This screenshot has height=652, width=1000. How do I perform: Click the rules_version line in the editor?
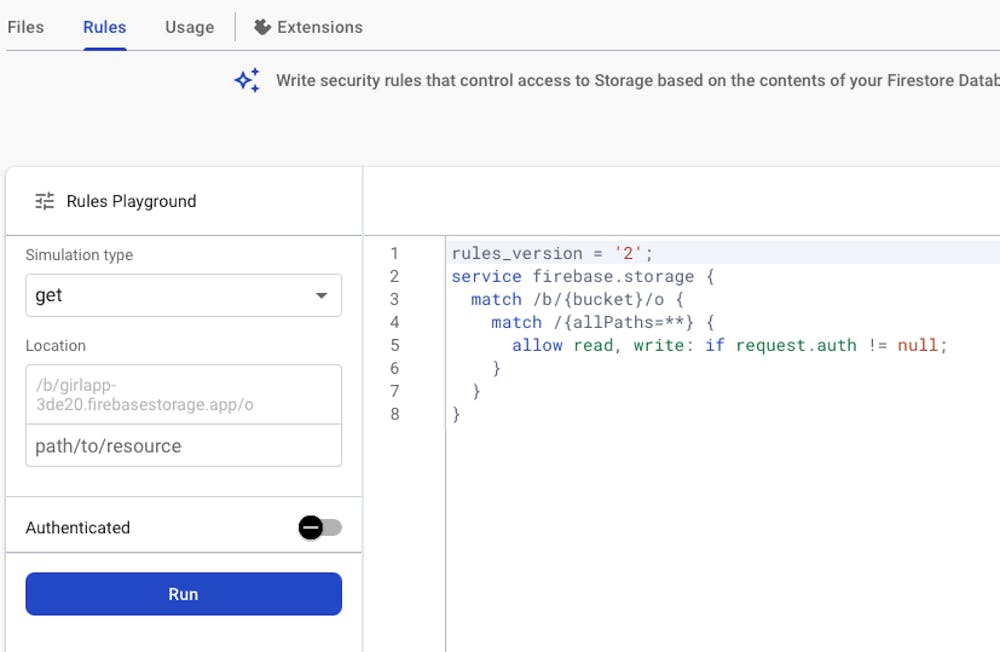(552, 253)
